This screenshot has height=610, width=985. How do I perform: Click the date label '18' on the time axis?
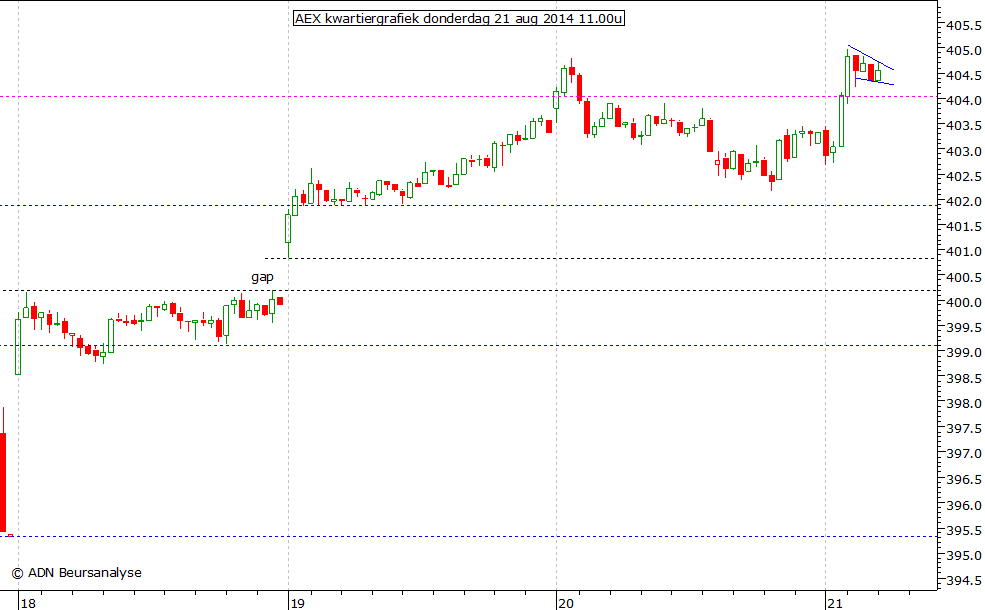coord(28,603)
